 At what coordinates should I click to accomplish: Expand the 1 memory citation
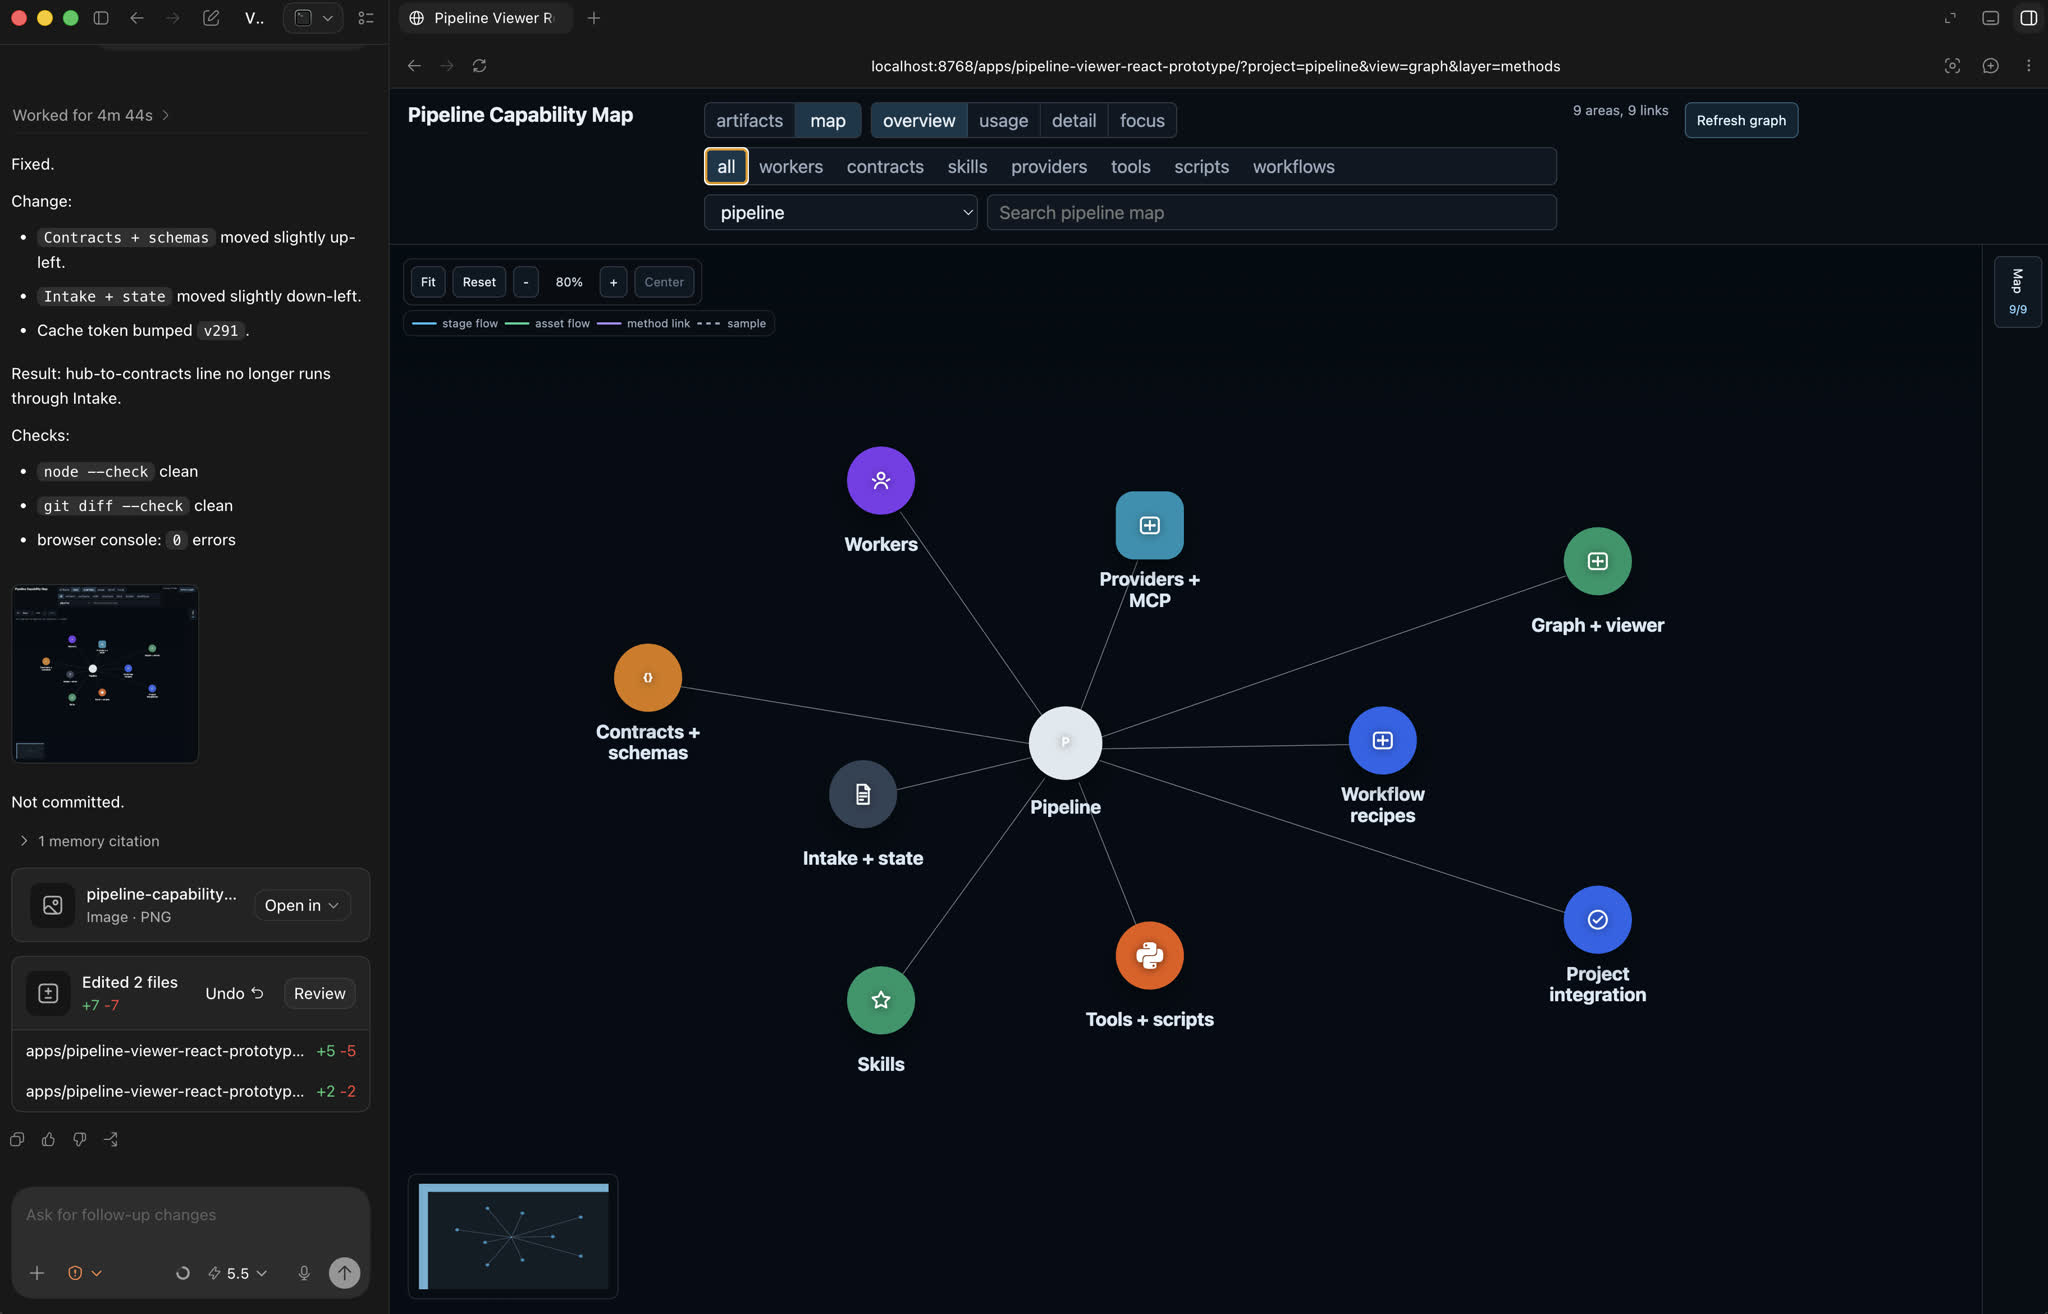pyautogui.click(x=89, y=841)
